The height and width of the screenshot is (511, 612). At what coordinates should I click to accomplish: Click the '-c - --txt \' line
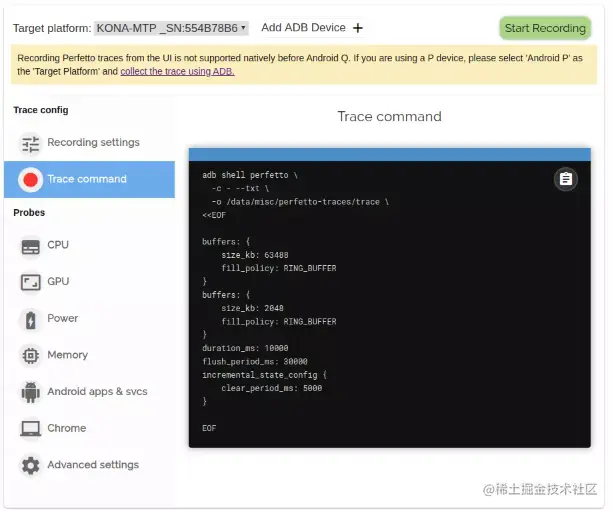pyautogui.click(x=240, y=189)
